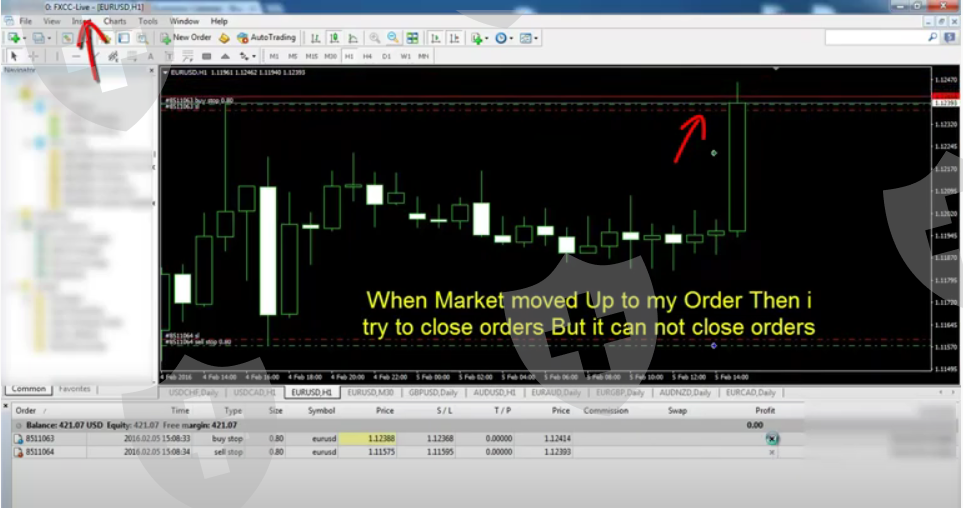Zoom out on the chart
The image size is (963, 508).
pos(392,38)
